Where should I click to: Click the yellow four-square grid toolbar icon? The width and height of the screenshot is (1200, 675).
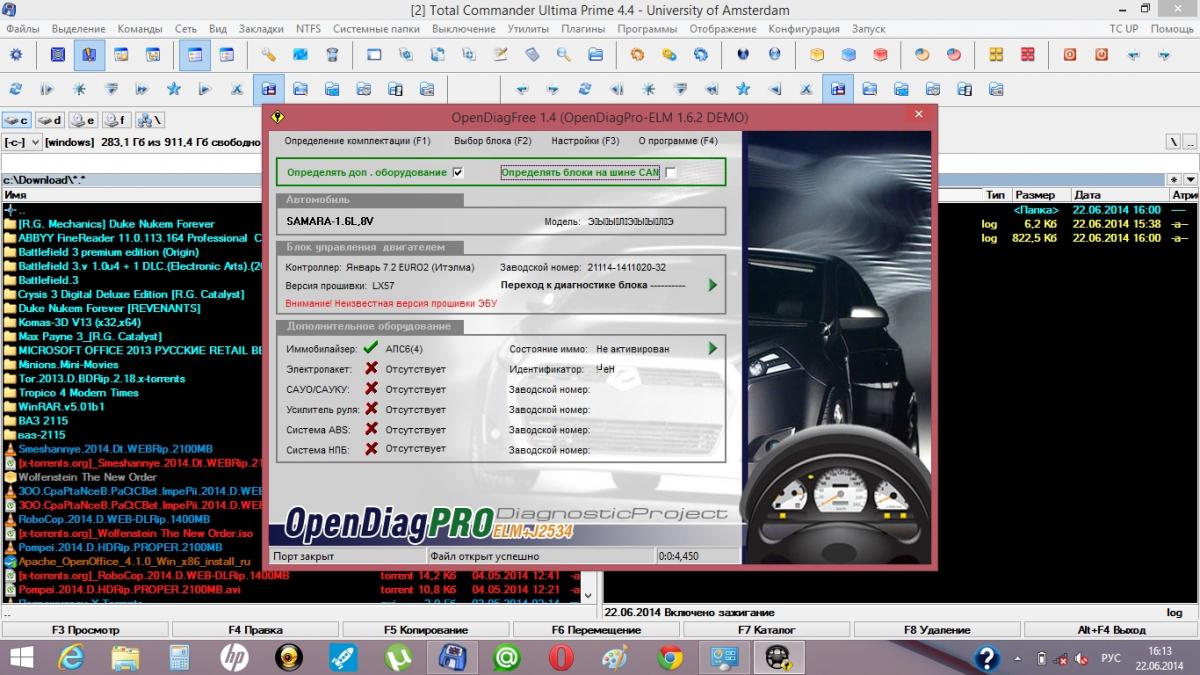tap(995, 55)
